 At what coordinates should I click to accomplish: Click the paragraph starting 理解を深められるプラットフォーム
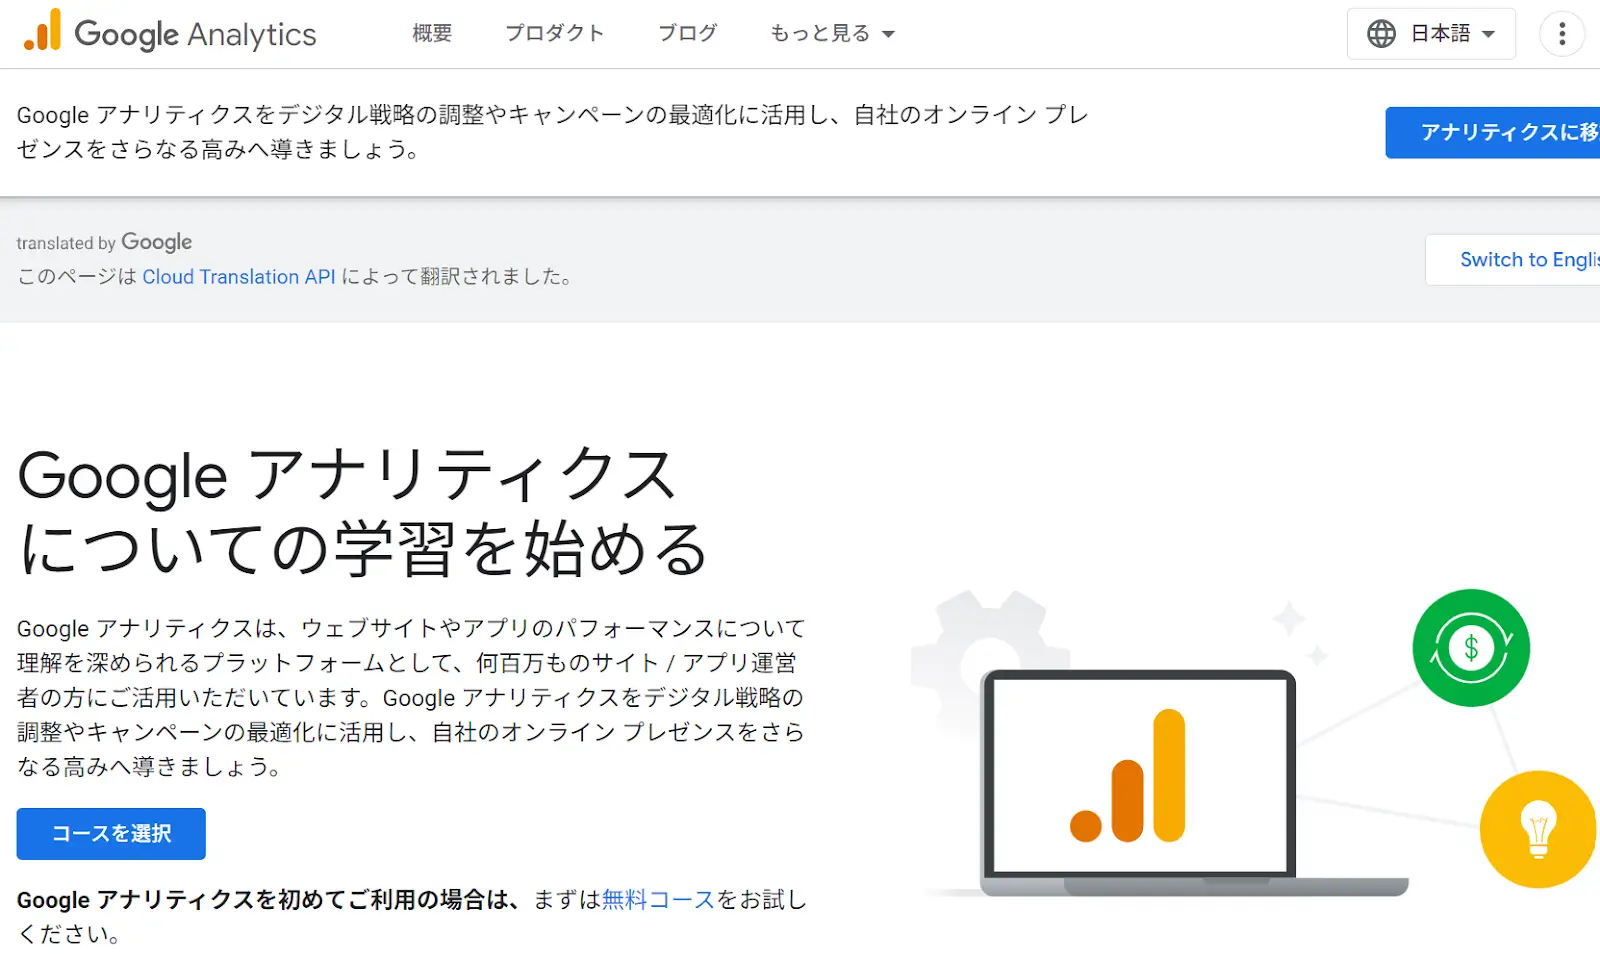(x=411, y=698)
